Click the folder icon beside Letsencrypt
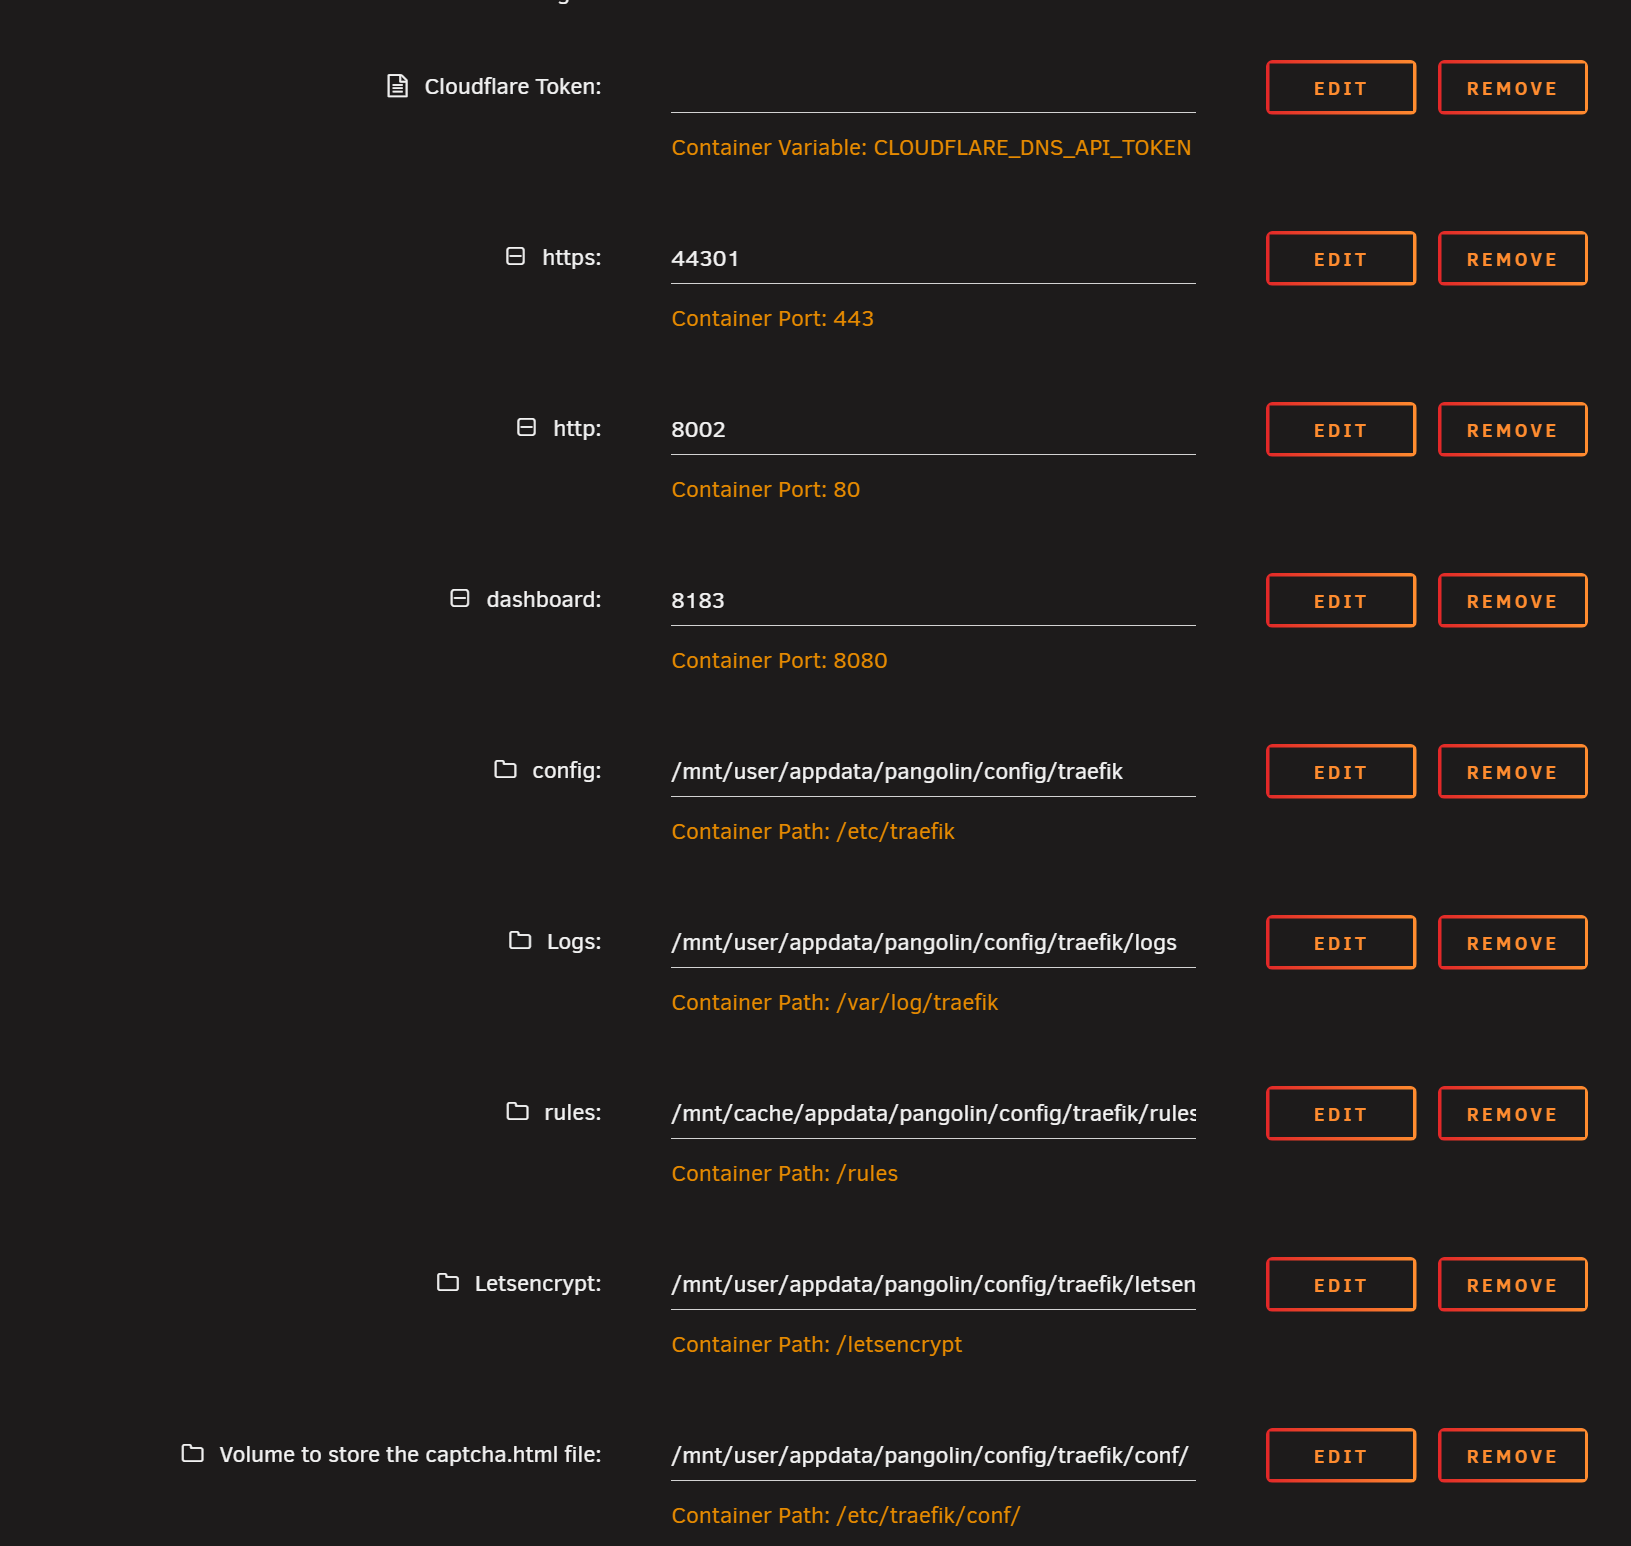Viewport: 1631px width, 1546px height. click(448, 1283)
